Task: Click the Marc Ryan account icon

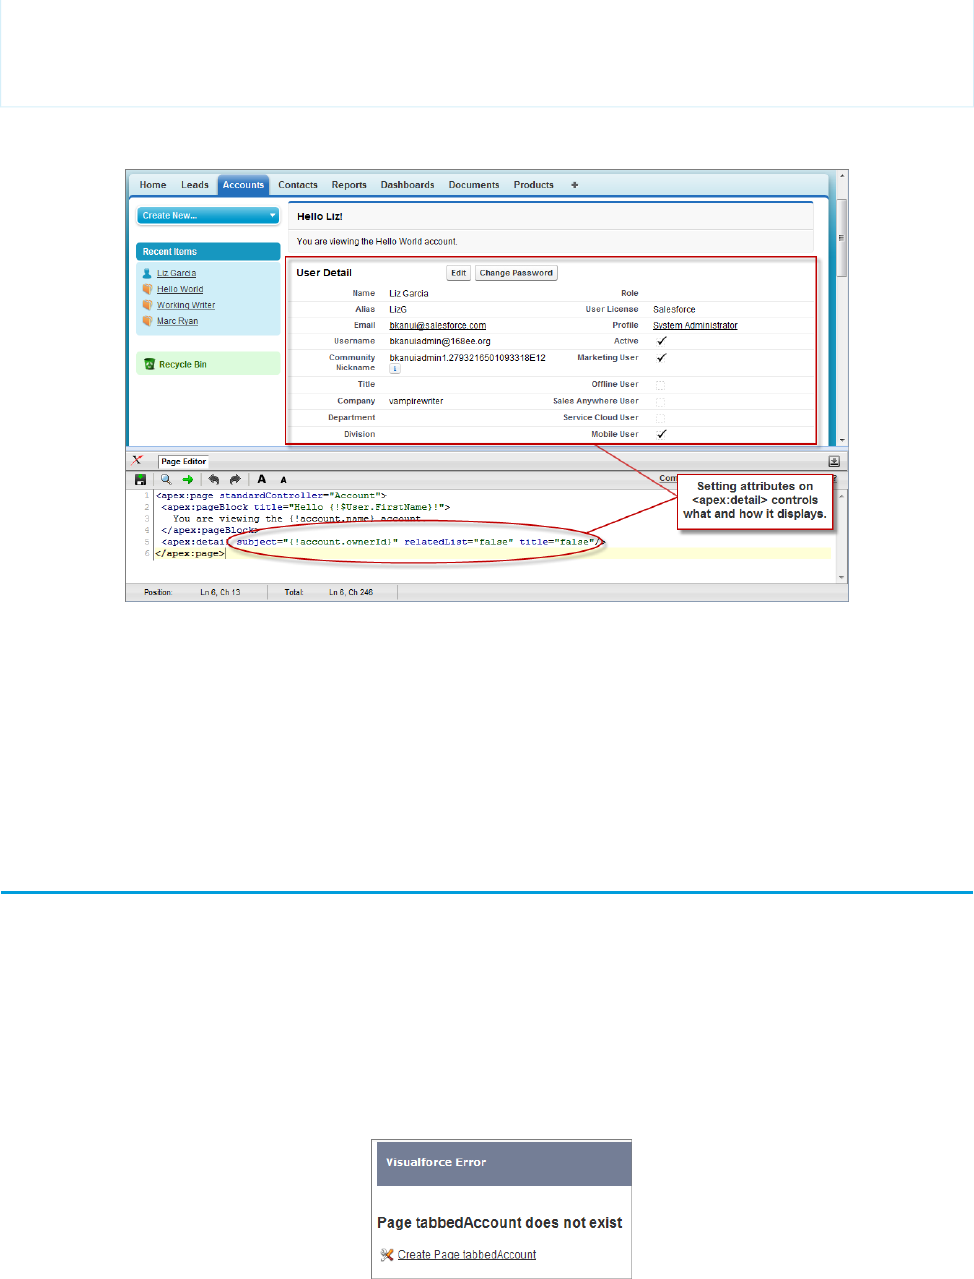Action: point(148,321)
